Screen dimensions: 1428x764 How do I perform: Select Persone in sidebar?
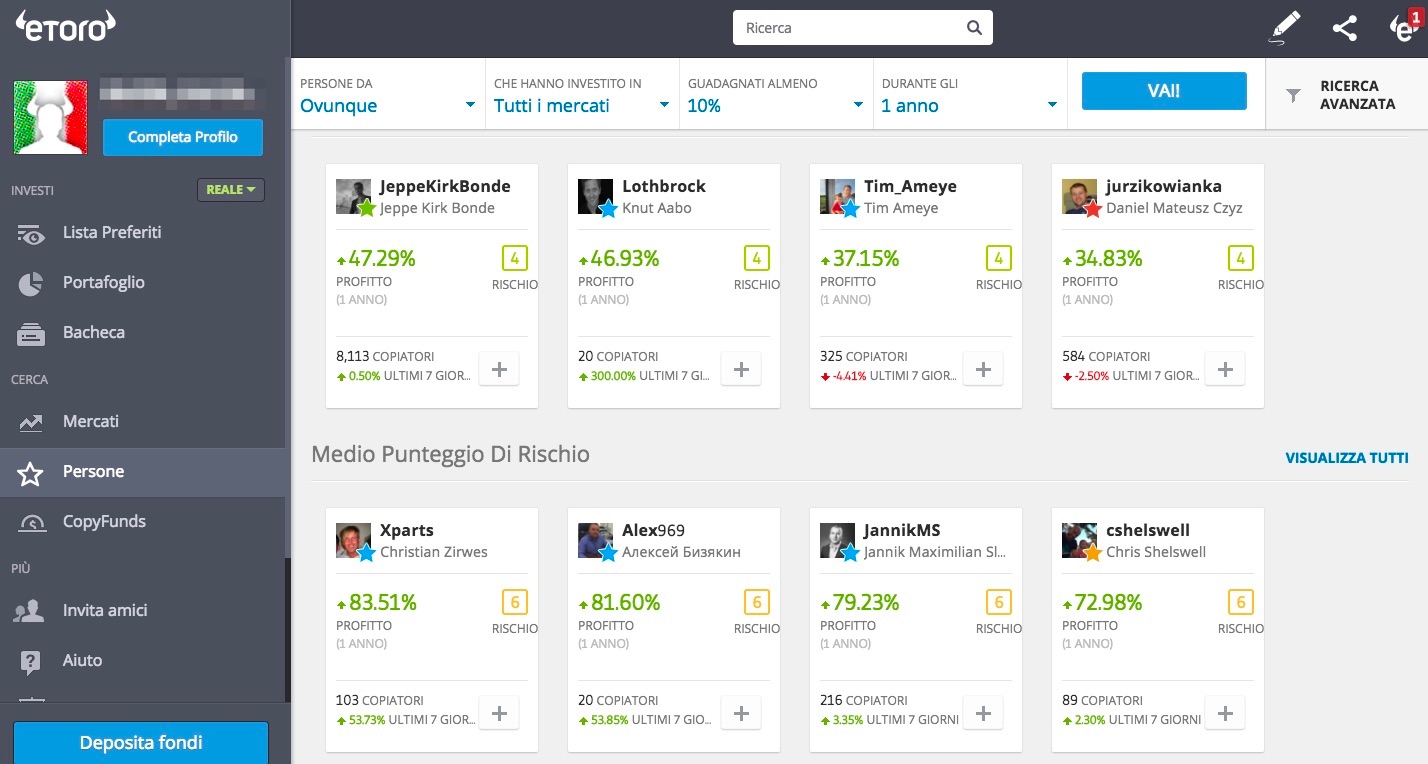[x=142, y=472]
